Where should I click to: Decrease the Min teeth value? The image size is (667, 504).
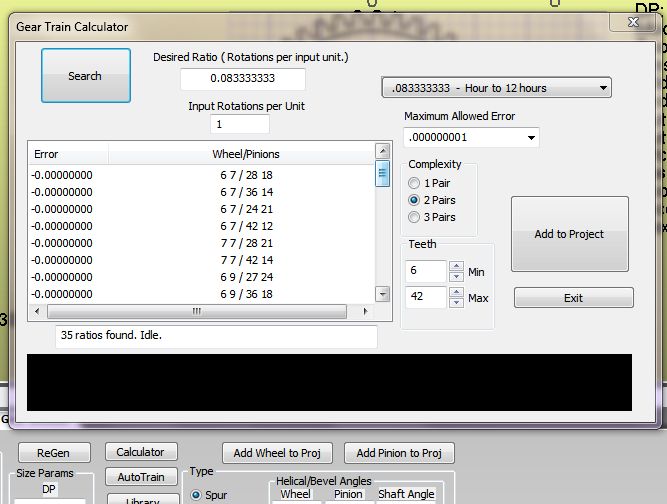456,277
